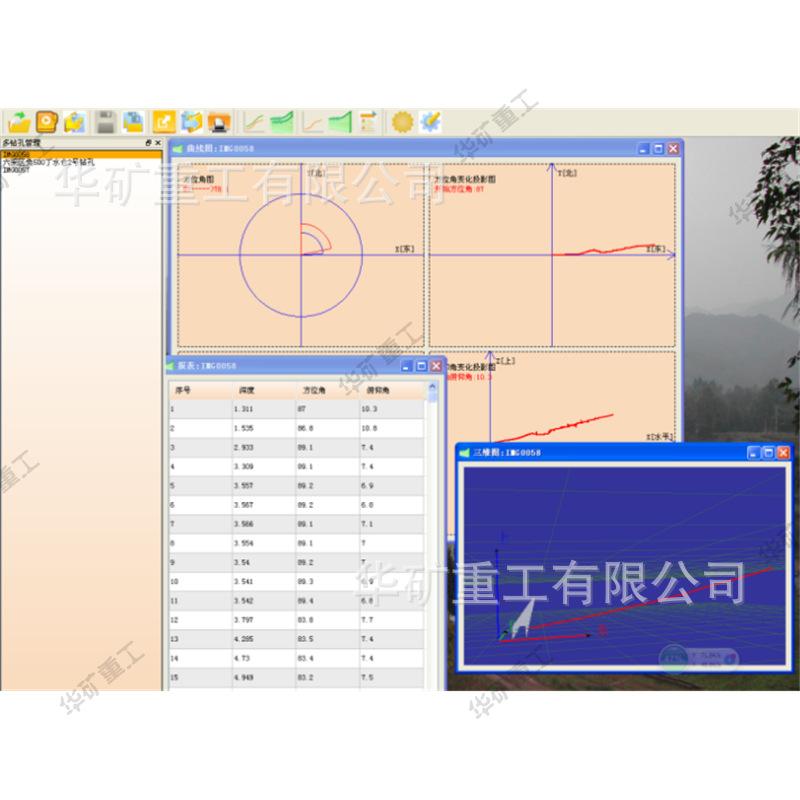Click the blue stacked floppy disks icon
The width and height of the screenshot is (800, 800).
134,122
